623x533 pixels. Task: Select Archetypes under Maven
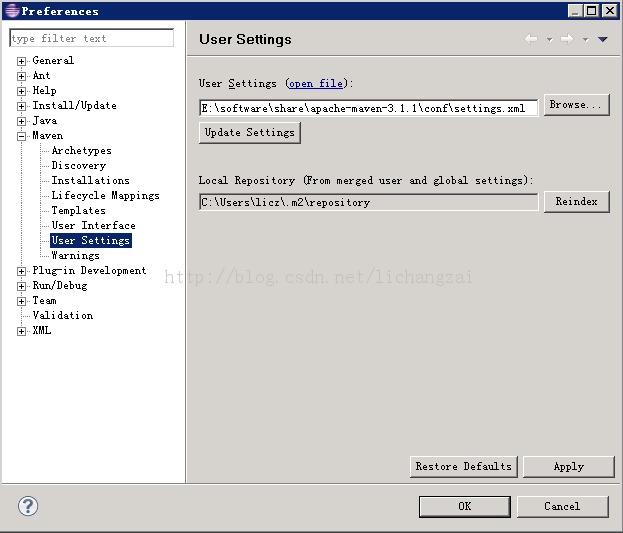click(81, 151)
